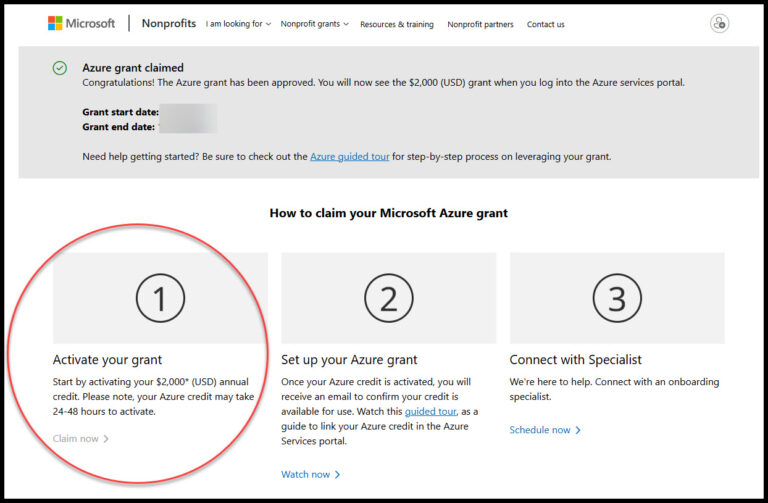768x503 pixels.
Task: Open the Nonprofits home link
Action: [x=168, y=24]
